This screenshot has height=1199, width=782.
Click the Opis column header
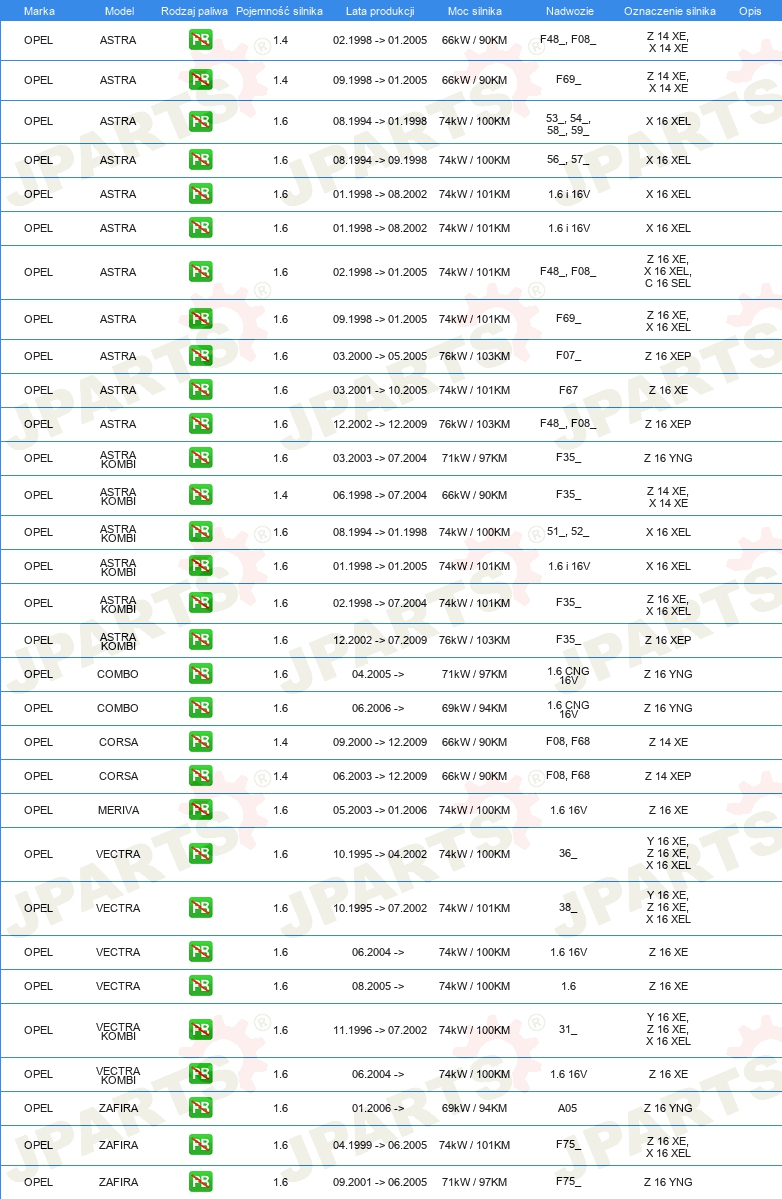click(x=750, y=11)
